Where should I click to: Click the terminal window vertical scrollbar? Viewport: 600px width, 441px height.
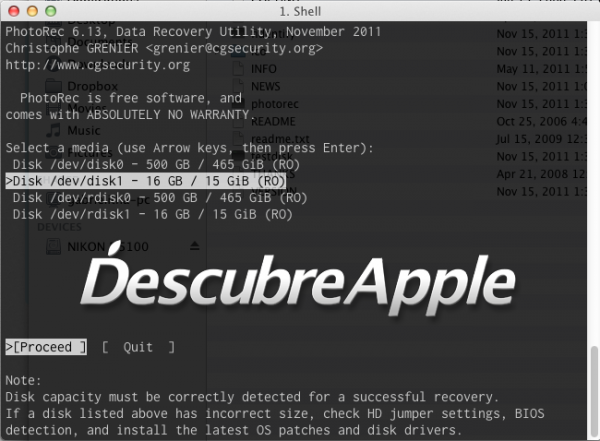pos(593,392)
